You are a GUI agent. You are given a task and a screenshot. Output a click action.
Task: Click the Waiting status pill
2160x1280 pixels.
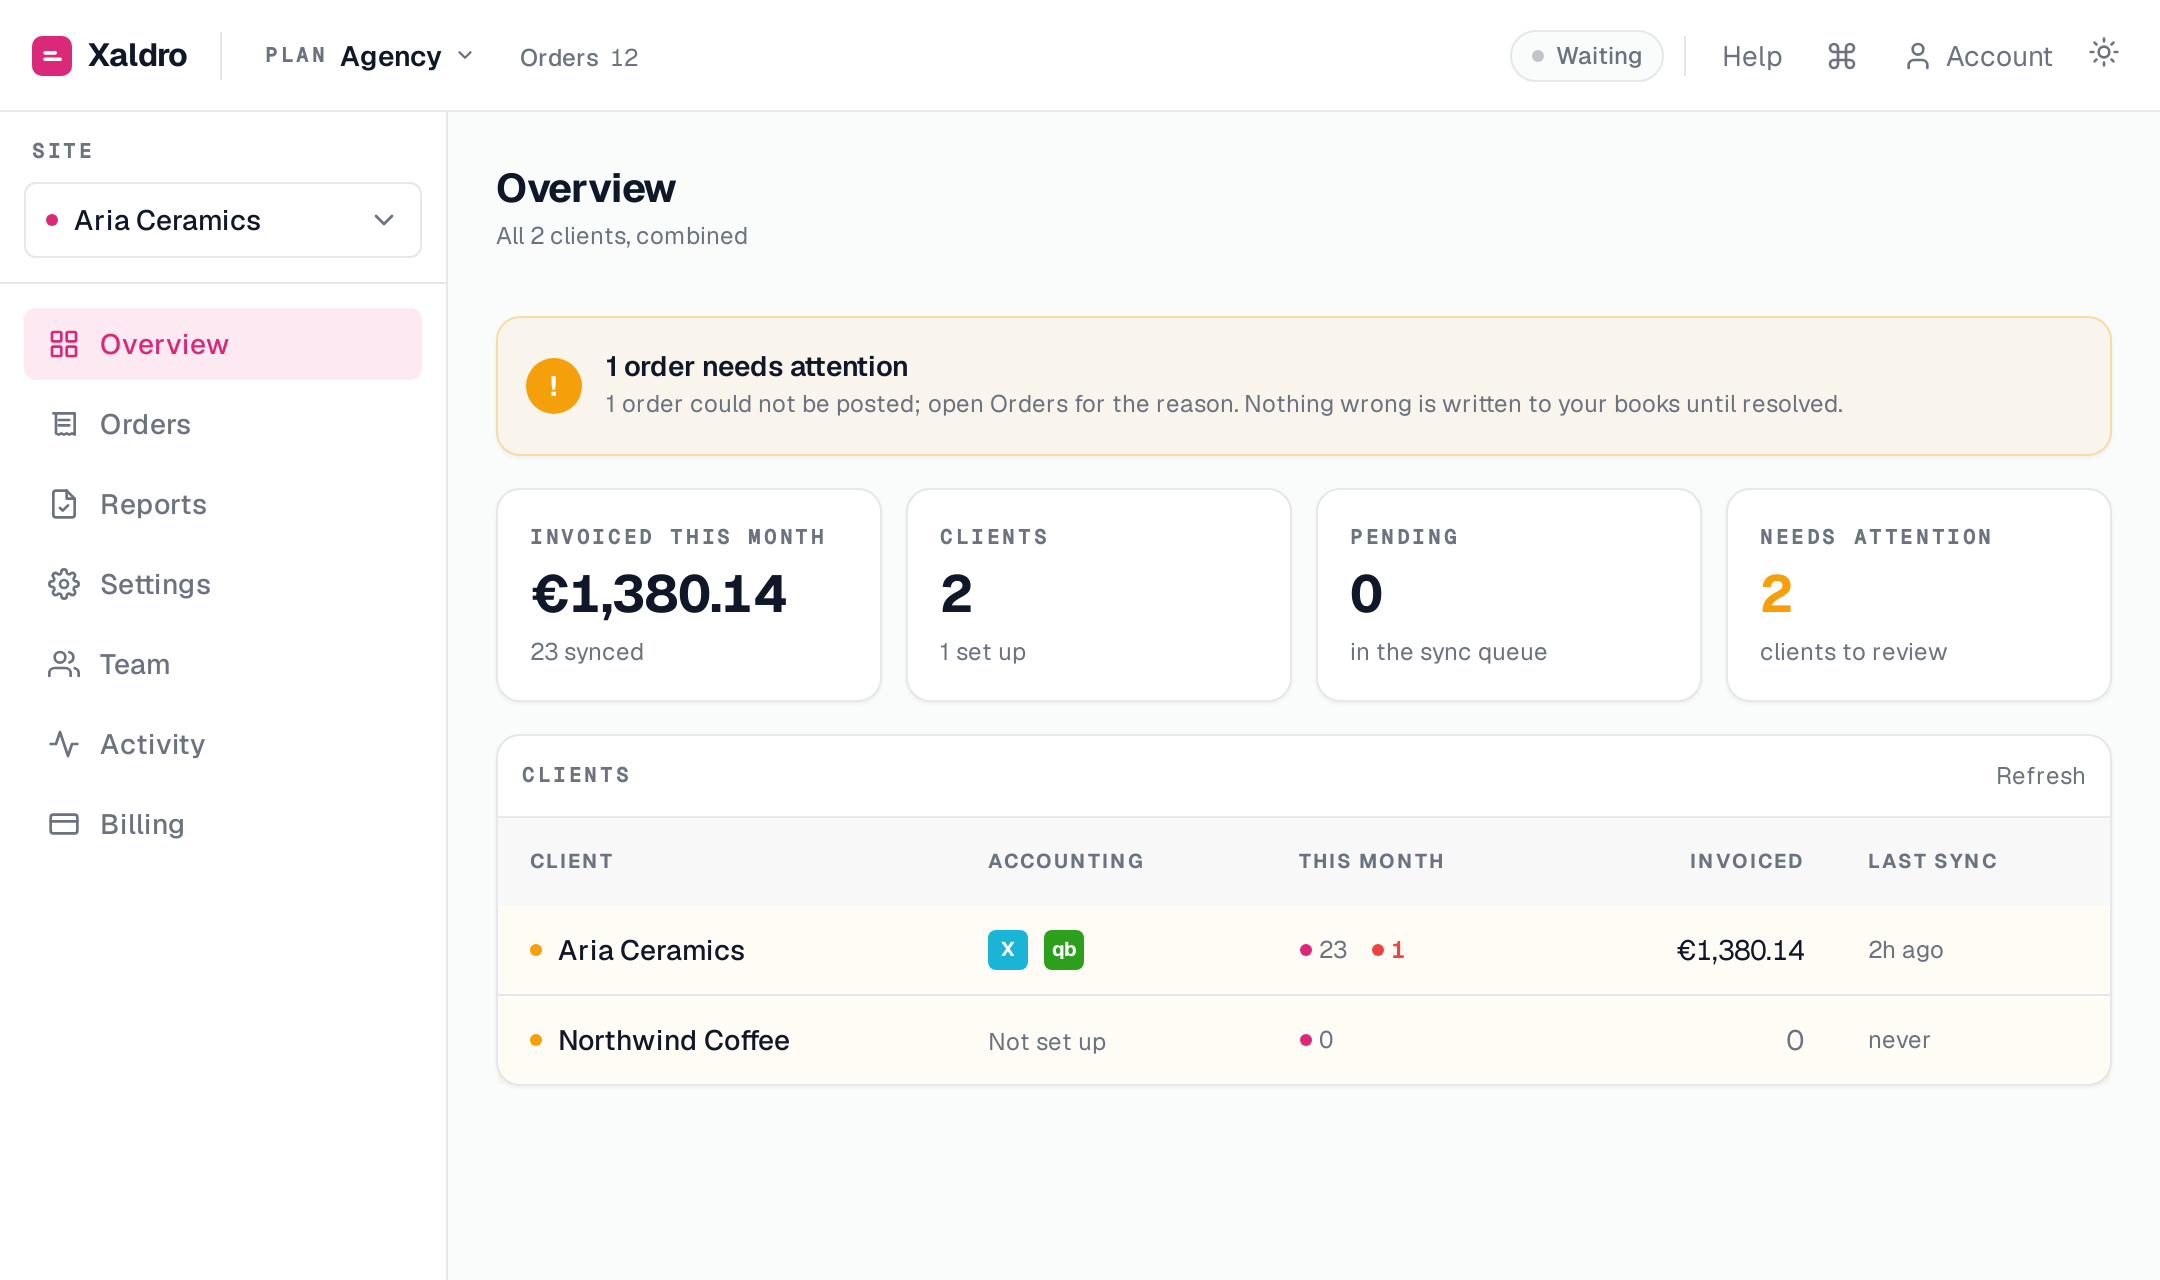point(1587,56)
